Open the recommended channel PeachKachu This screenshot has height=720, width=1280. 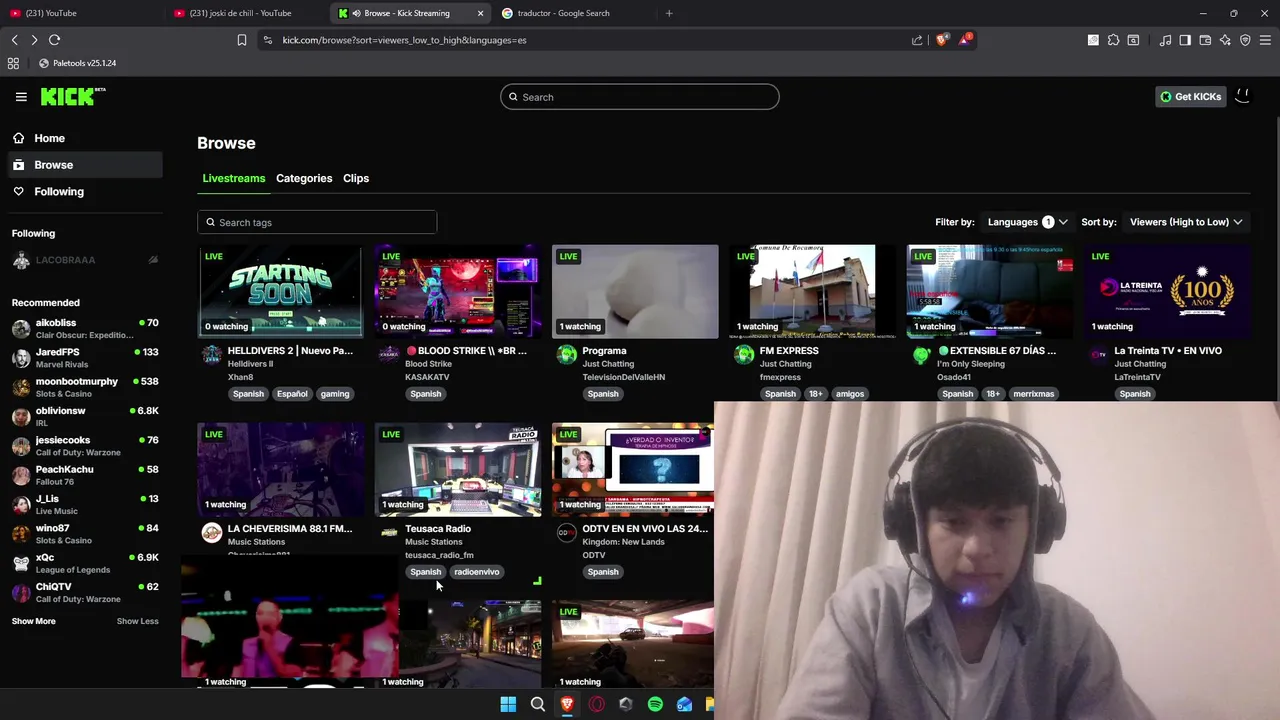tap(84, 475)
